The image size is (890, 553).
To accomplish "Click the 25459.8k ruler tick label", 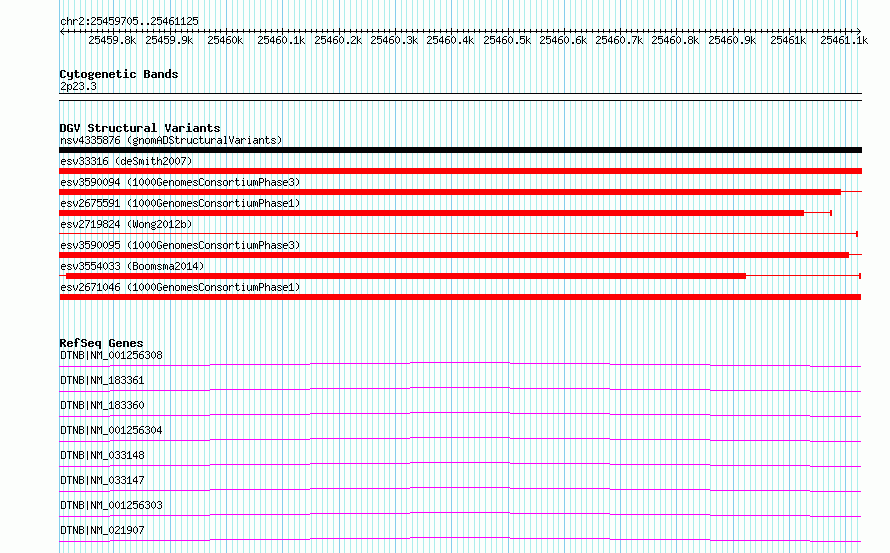I will click(x=112, y=40).
